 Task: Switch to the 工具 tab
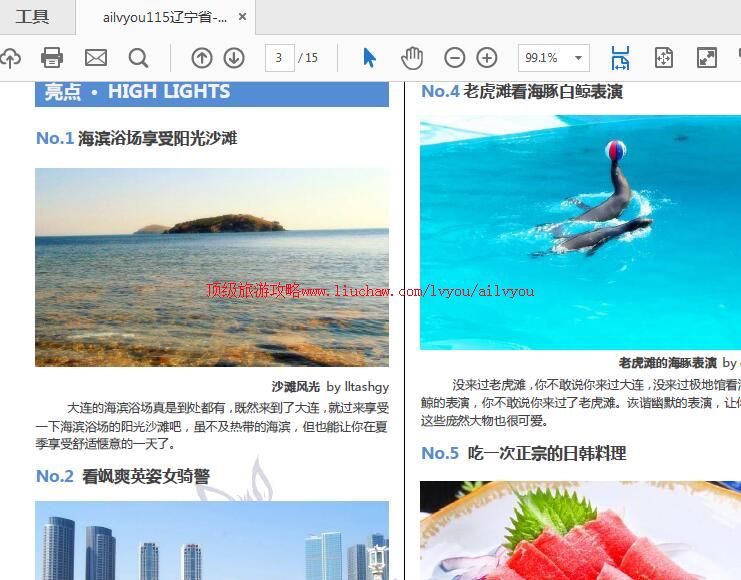32,17
